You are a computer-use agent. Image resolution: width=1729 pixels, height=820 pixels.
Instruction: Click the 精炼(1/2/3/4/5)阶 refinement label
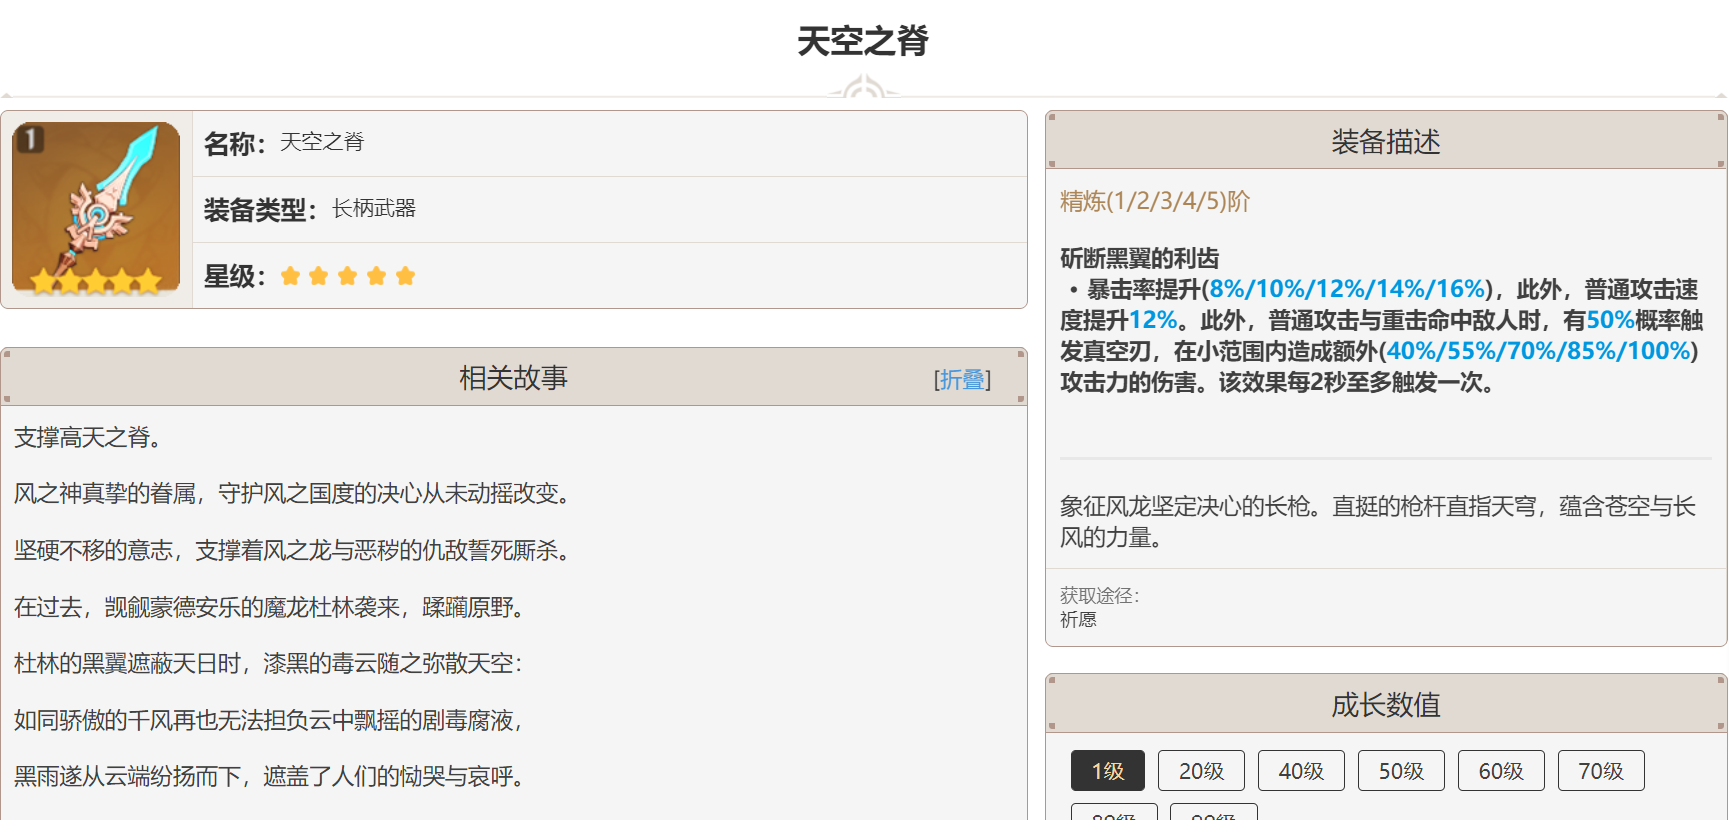1155,201
